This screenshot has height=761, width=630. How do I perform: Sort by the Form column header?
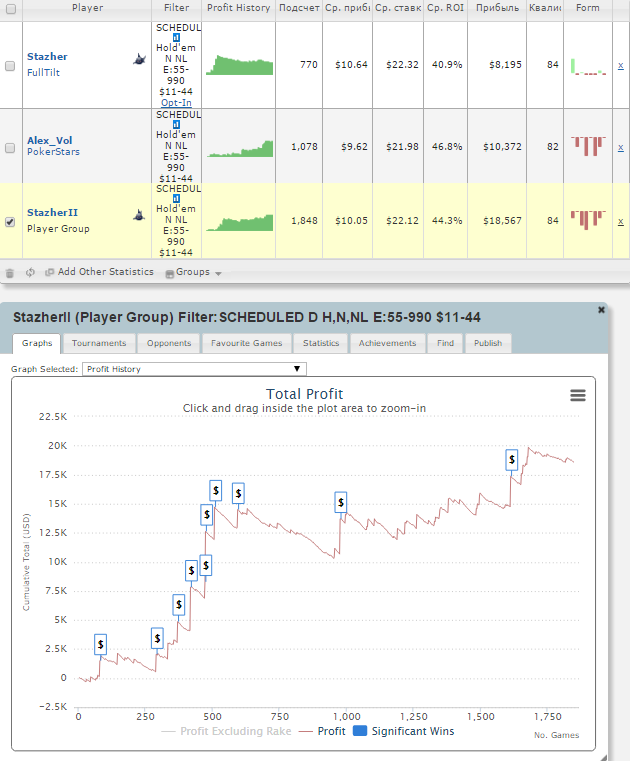[588, 8]
